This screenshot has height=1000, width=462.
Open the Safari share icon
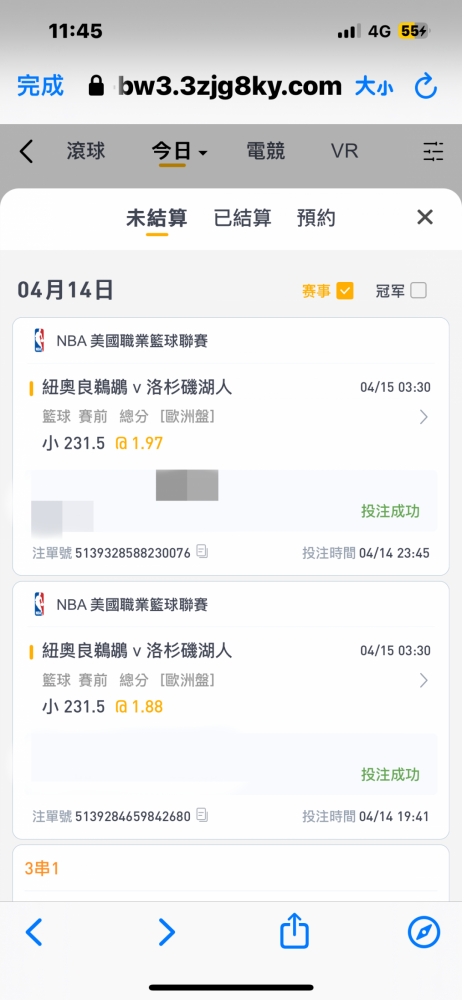pyautogui.click(x=294, y=932)
